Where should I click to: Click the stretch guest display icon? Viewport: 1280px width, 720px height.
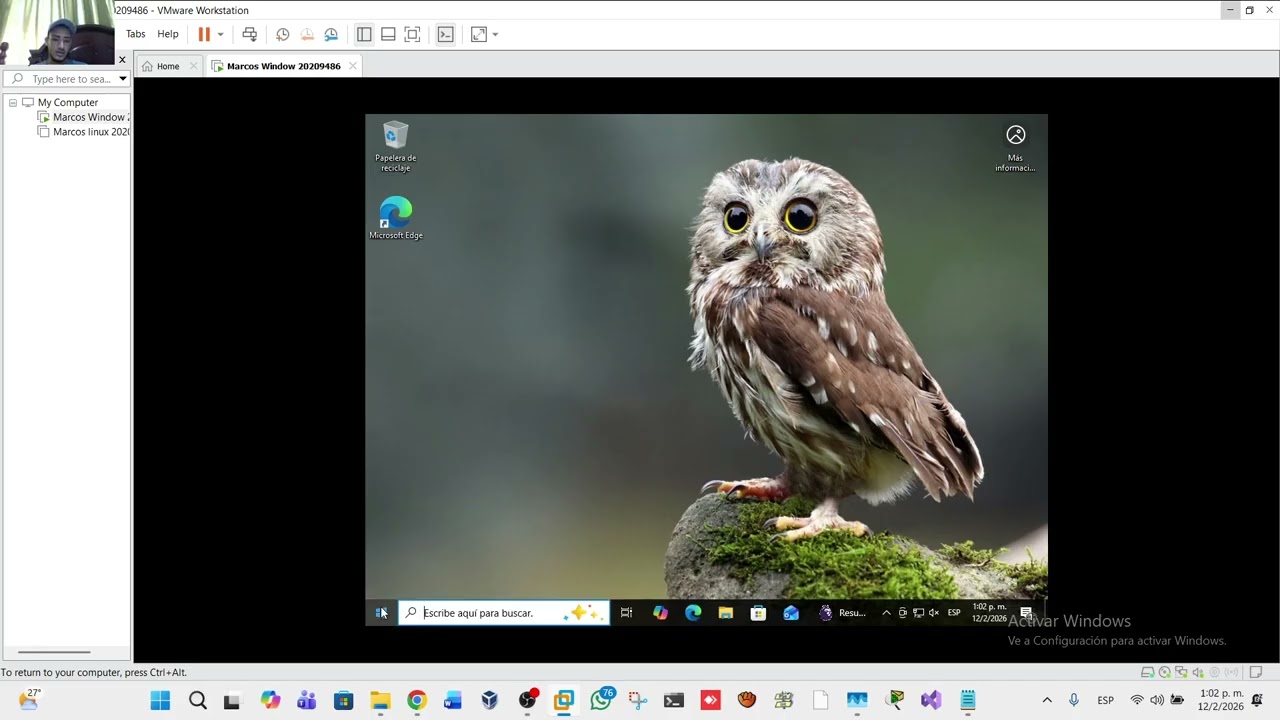[479, 34]
